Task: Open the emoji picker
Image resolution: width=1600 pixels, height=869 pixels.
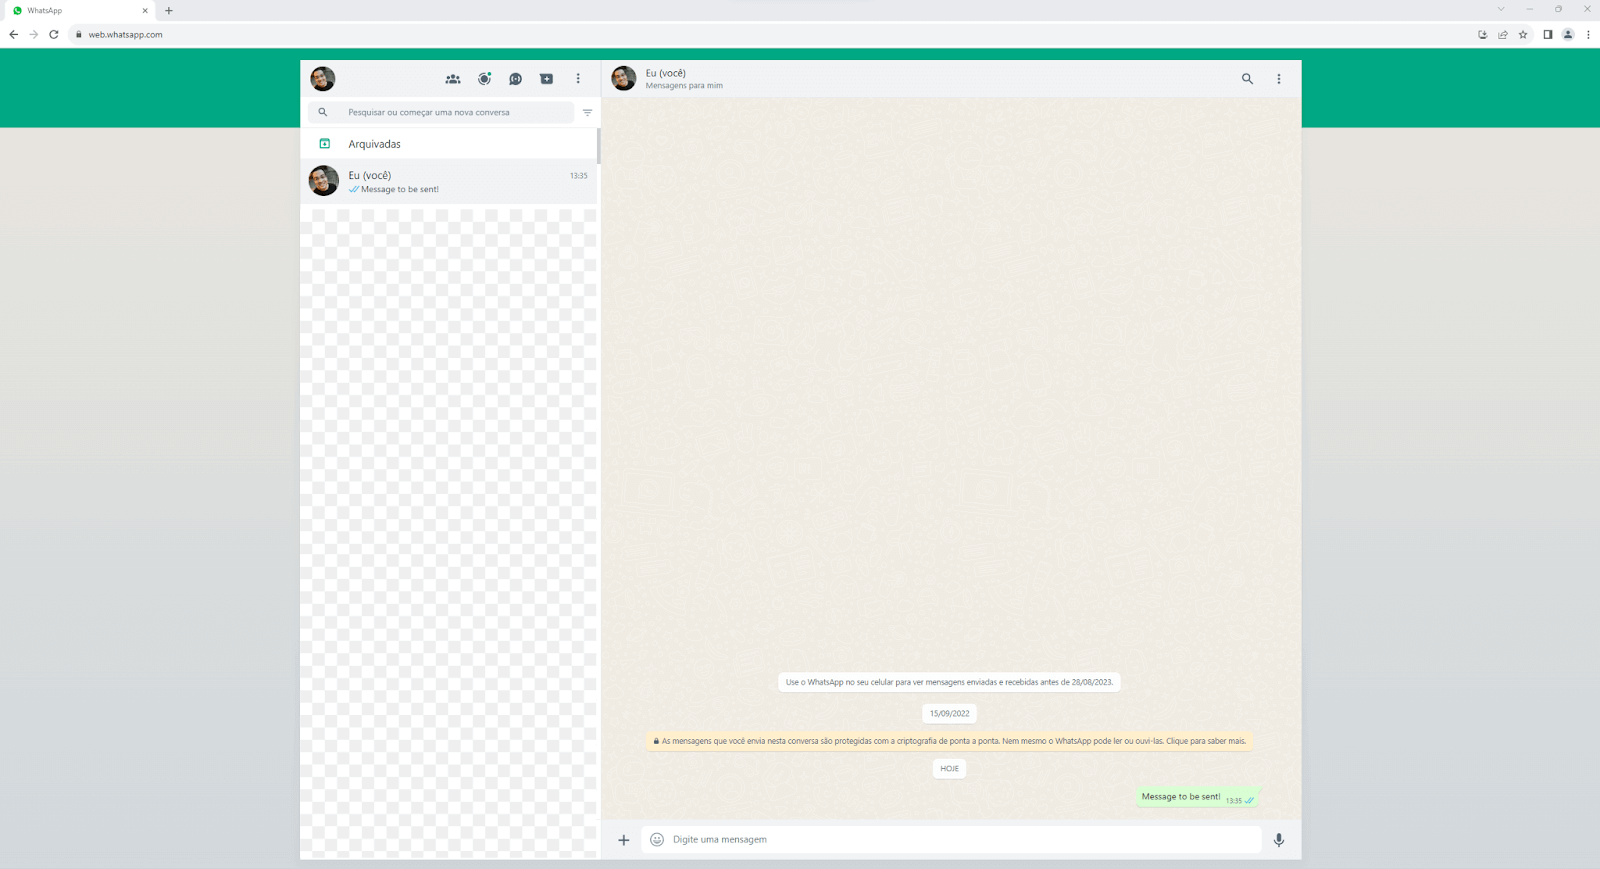Action: (x=657, y=840)
